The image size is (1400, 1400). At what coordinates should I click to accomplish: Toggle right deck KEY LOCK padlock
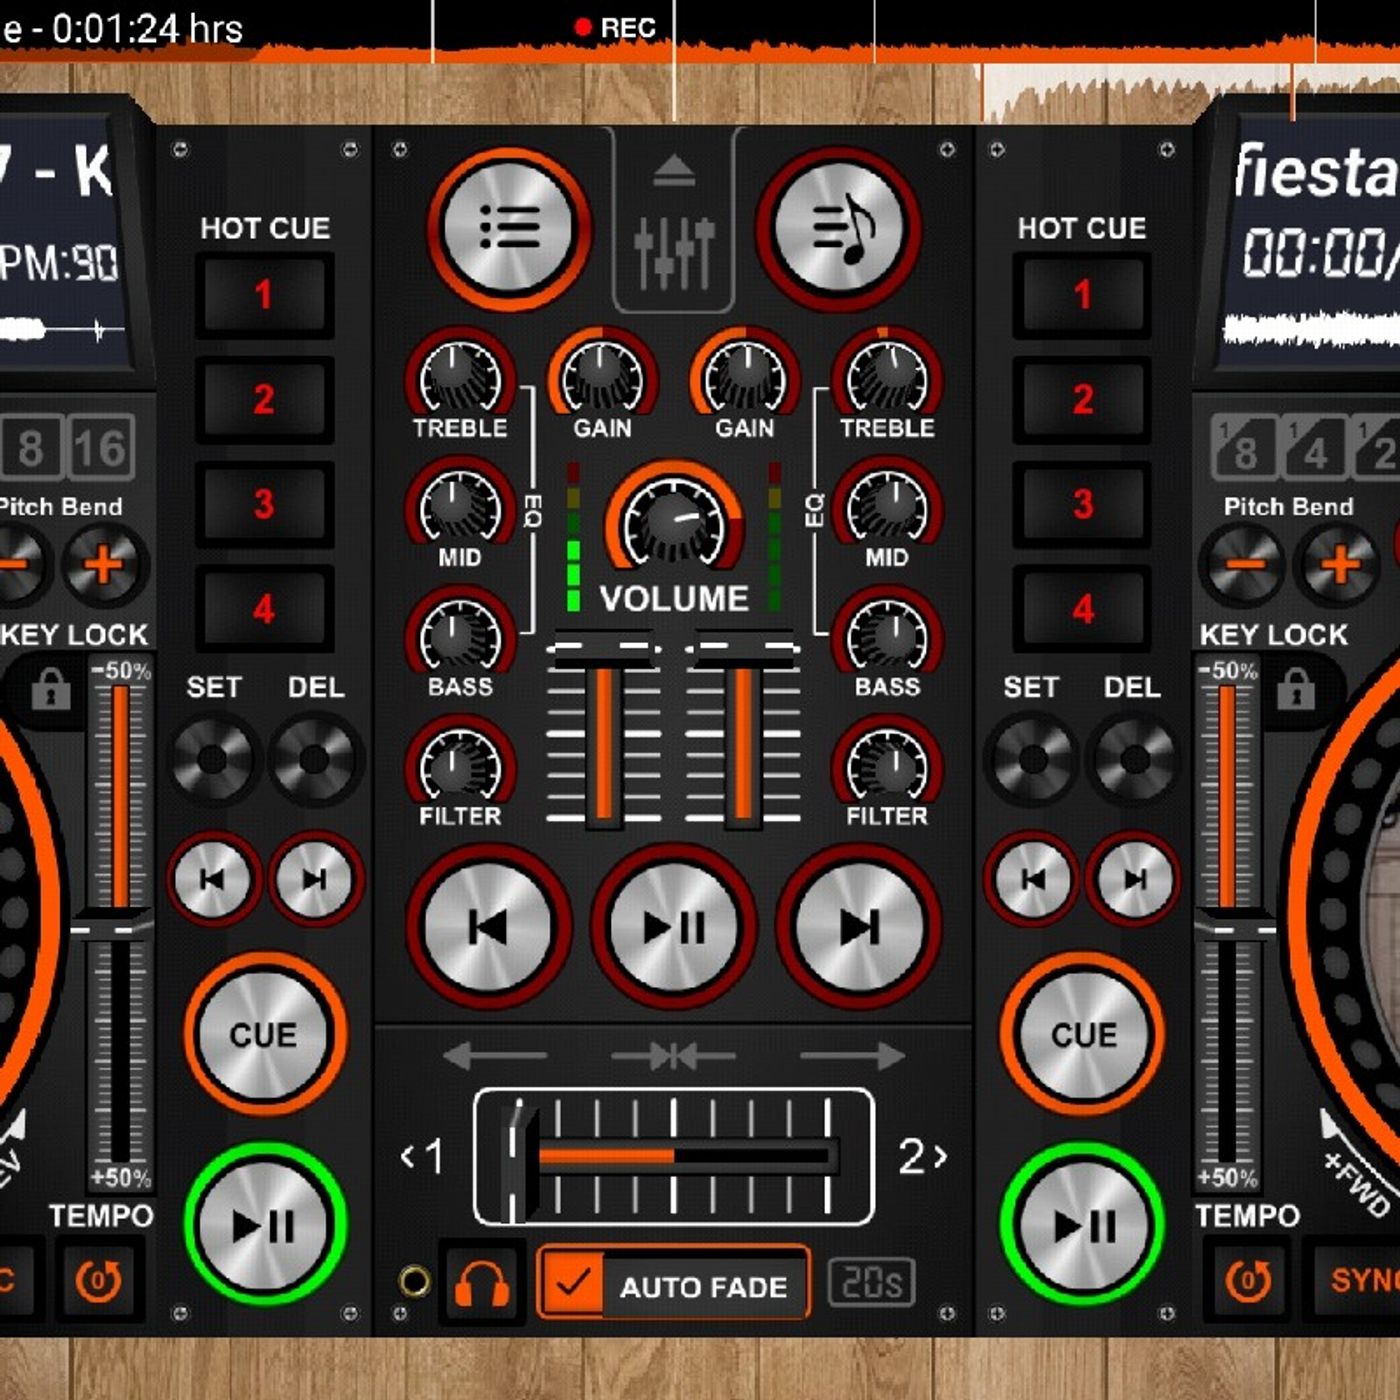point(1296,690)
